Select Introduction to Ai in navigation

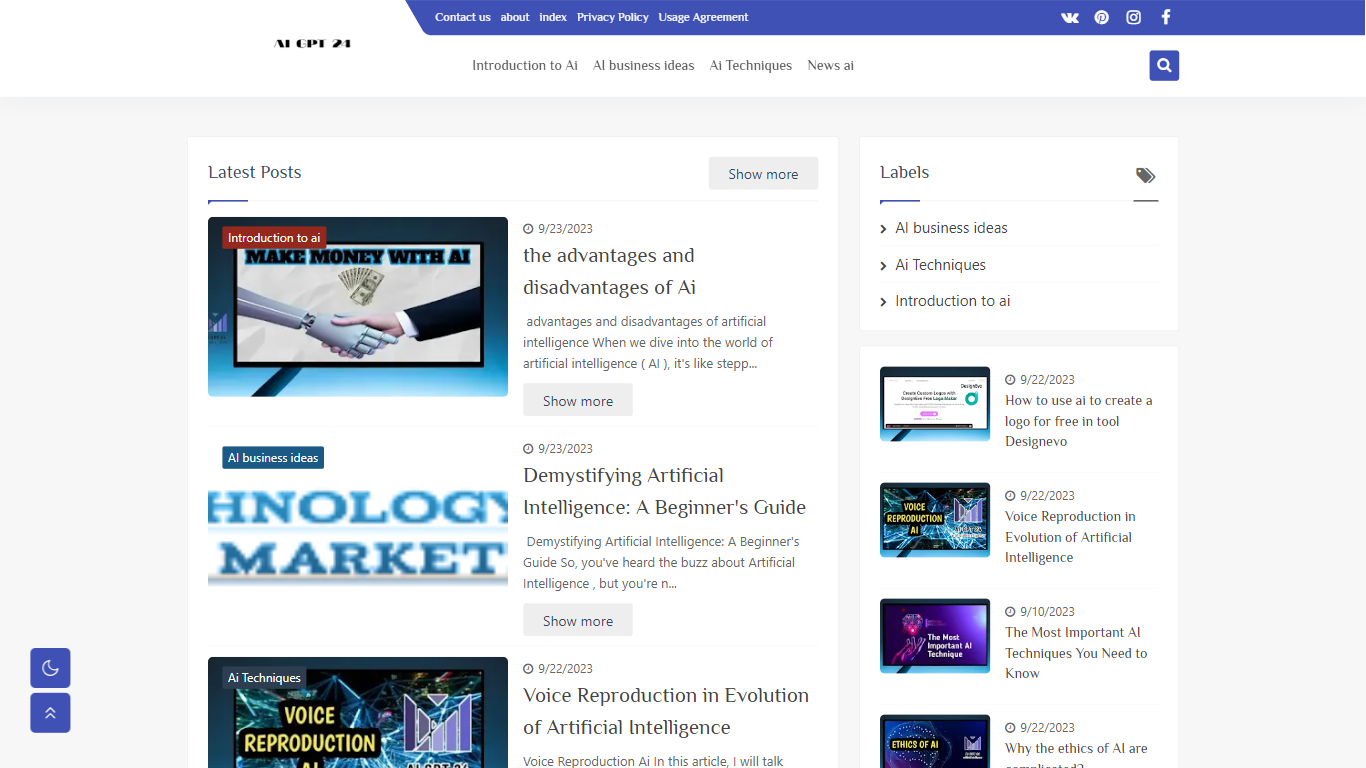(x=524, y=66)
